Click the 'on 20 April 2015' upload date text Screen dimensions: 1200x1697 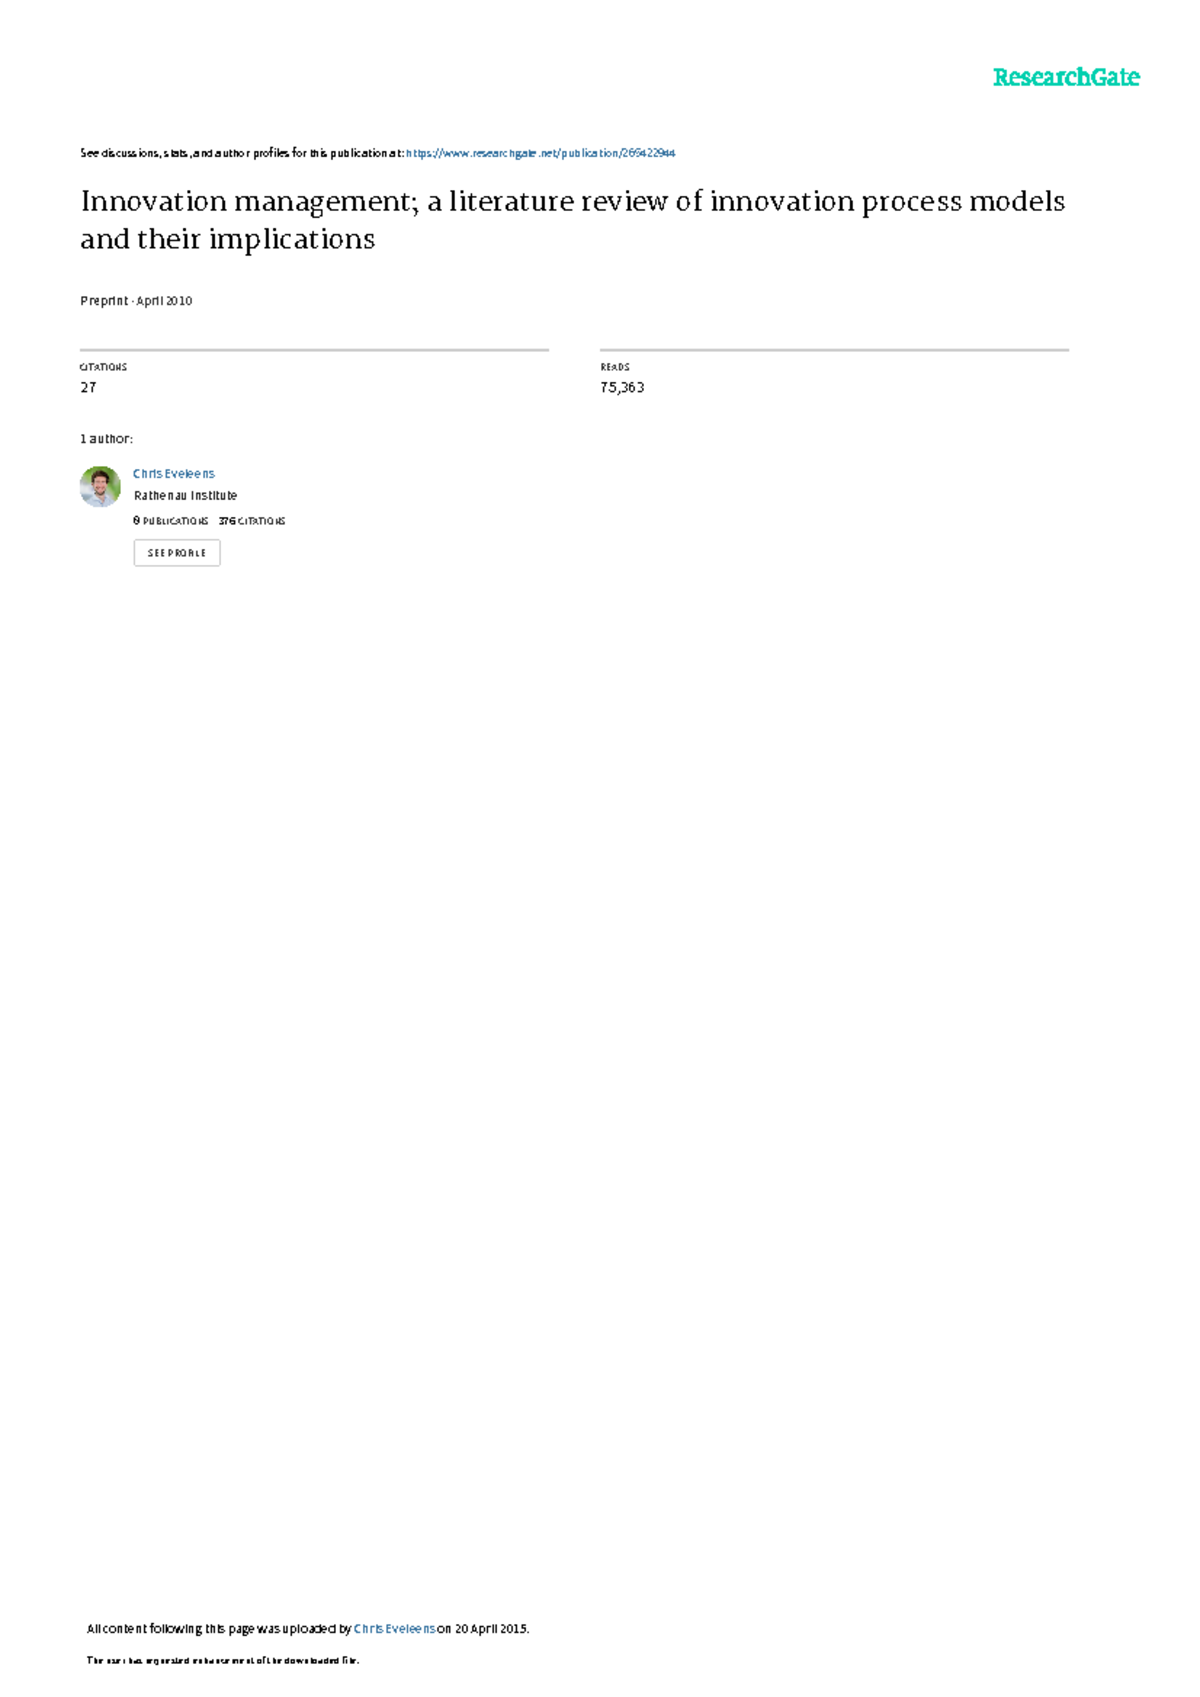(x=482, y=1628)
